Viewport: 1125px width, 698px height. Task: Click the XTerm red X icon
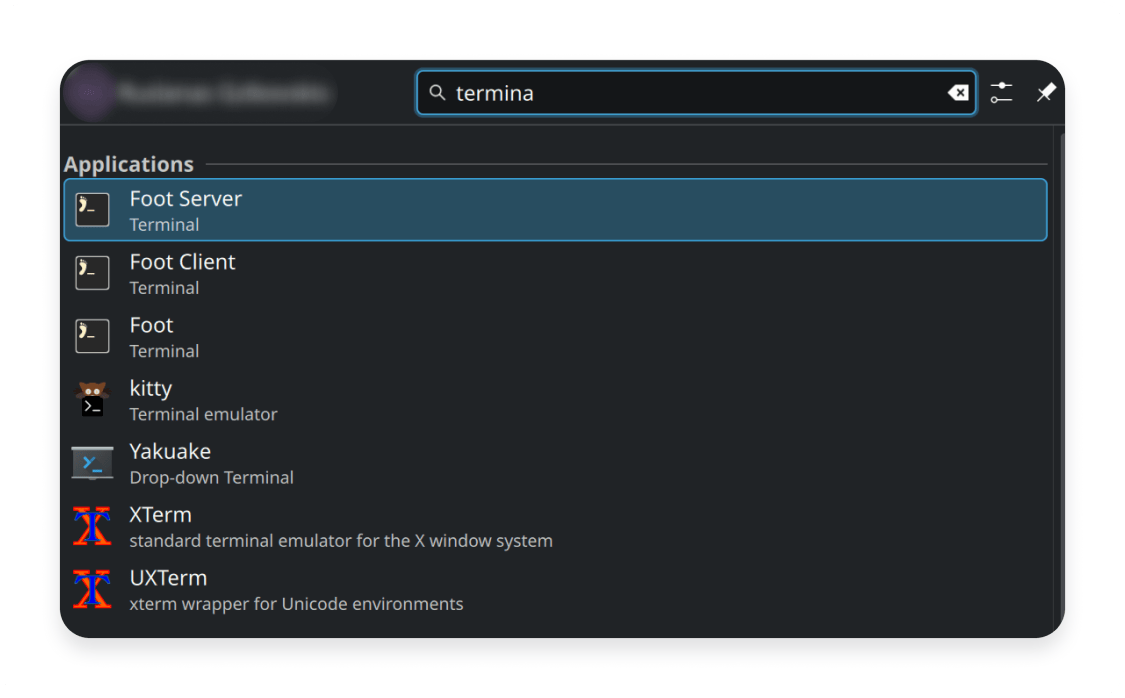coord(93,526)
